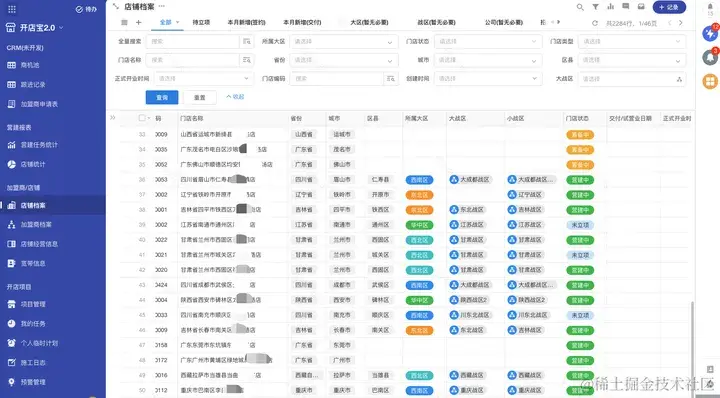
Task: Open the 大战区 selector field
Action: pyautogui.click(x=632, y=78)
